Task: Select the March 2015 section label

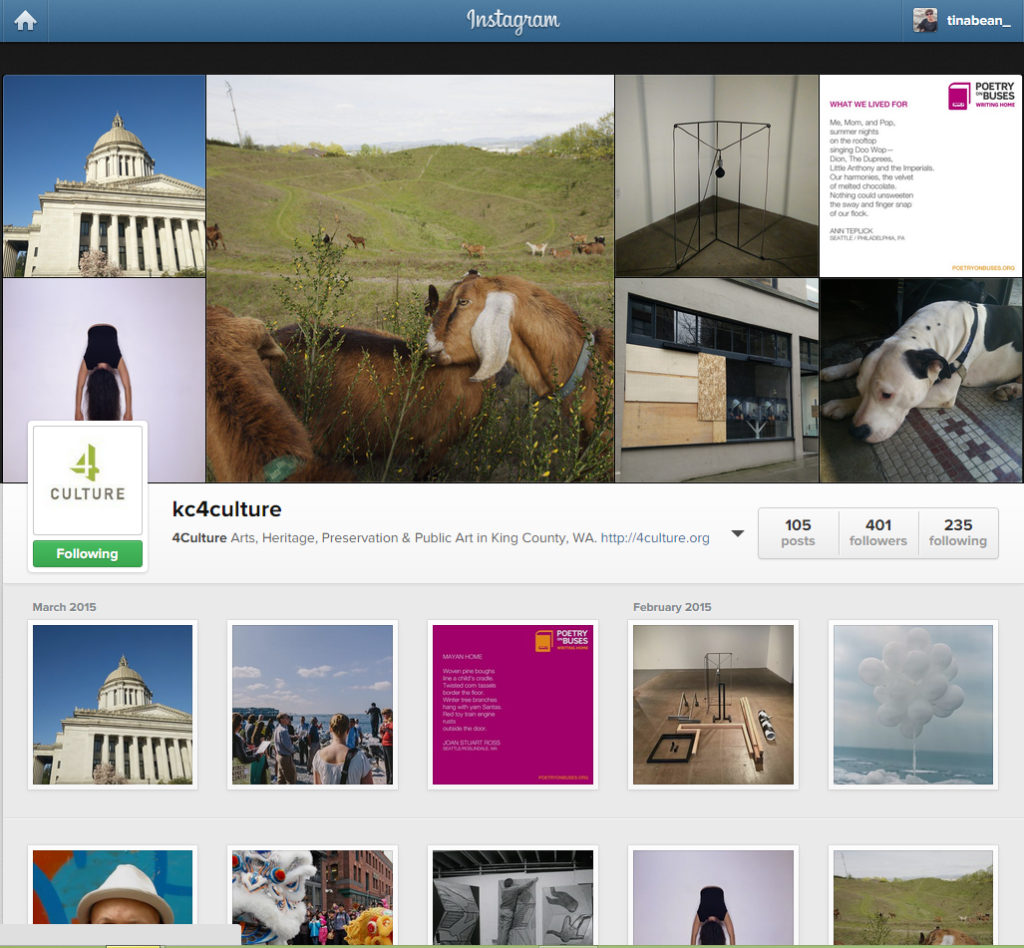Action: 65,607
